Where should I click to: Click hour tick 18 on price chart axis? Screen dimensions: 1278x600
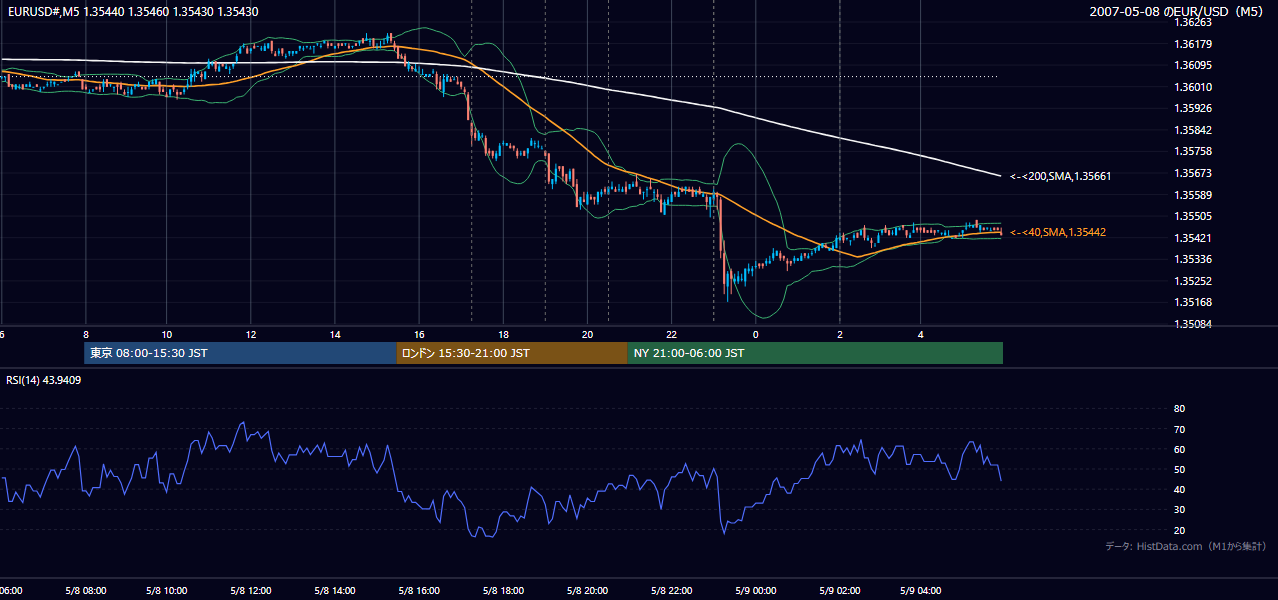(x=503, y=335)
